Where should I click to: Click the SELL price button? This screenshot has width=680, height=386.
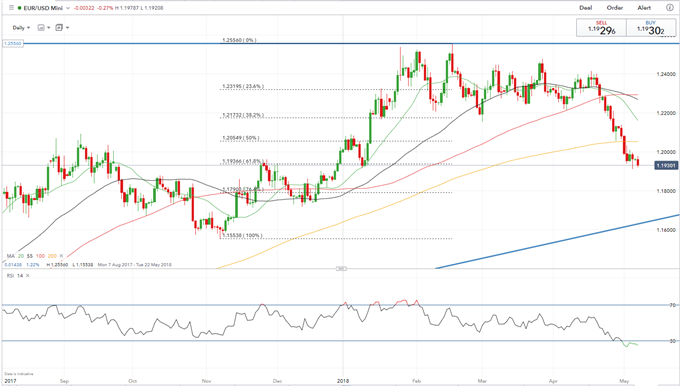click(601, 28)
